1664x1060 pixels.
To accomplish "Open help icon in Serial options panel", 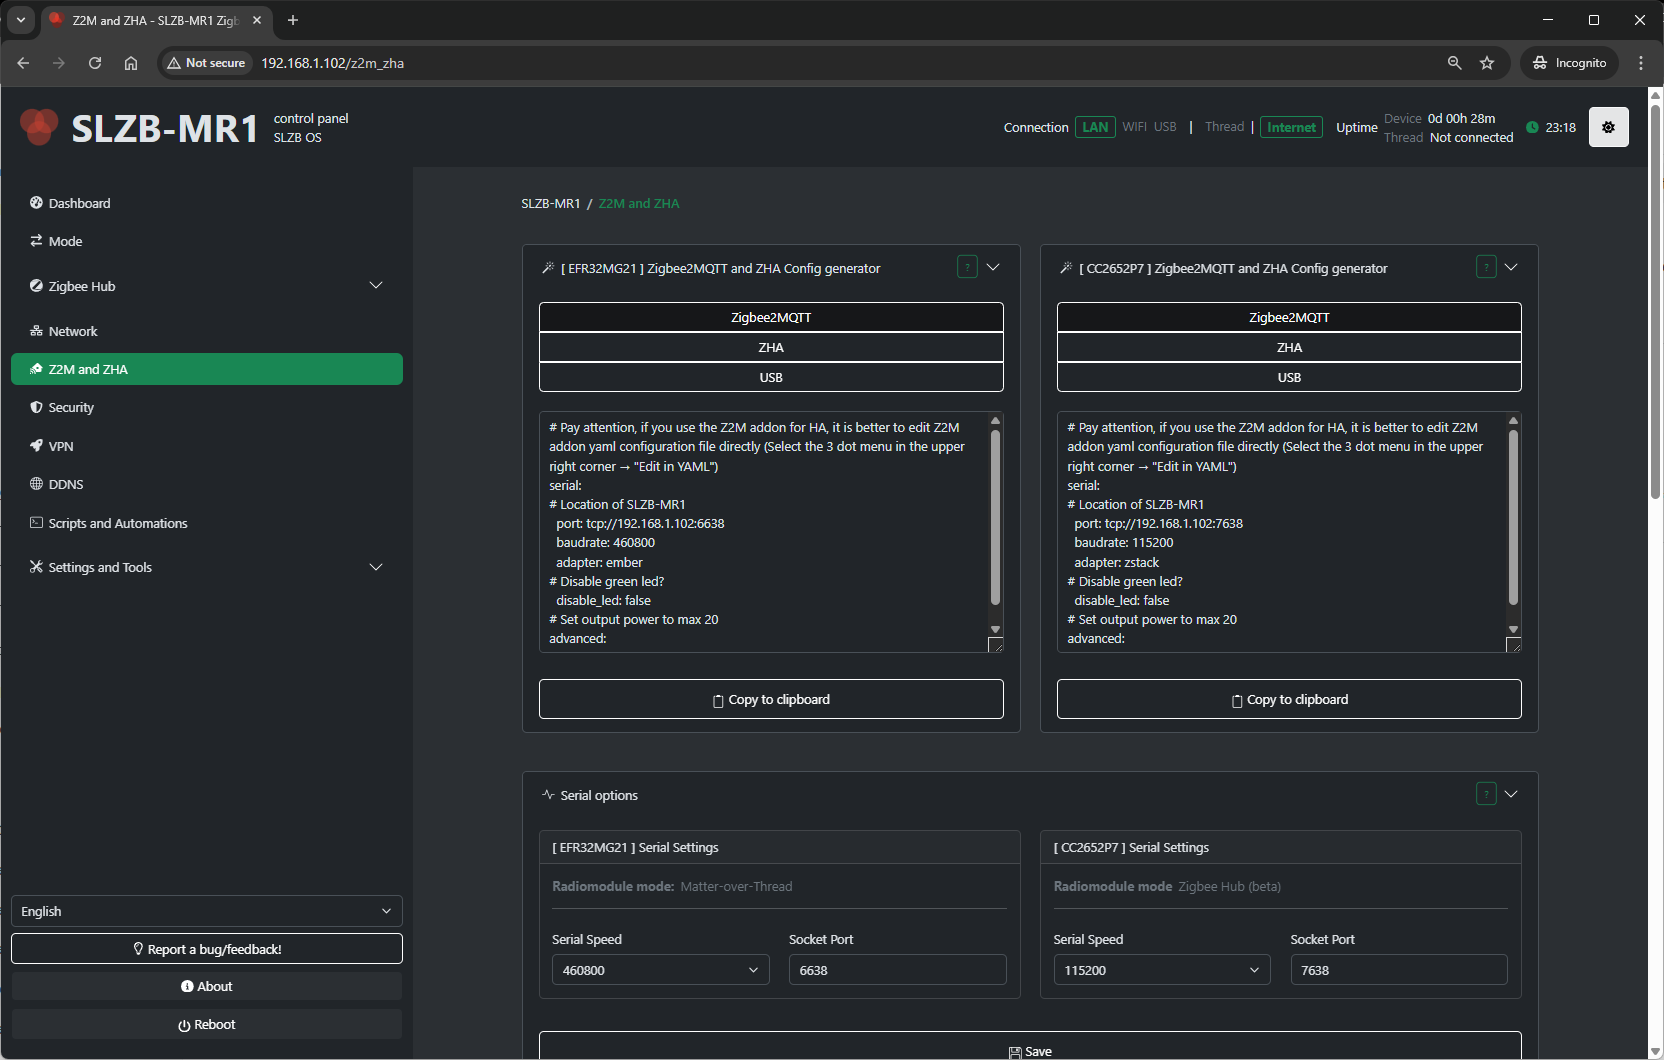I will [1486, 794].
